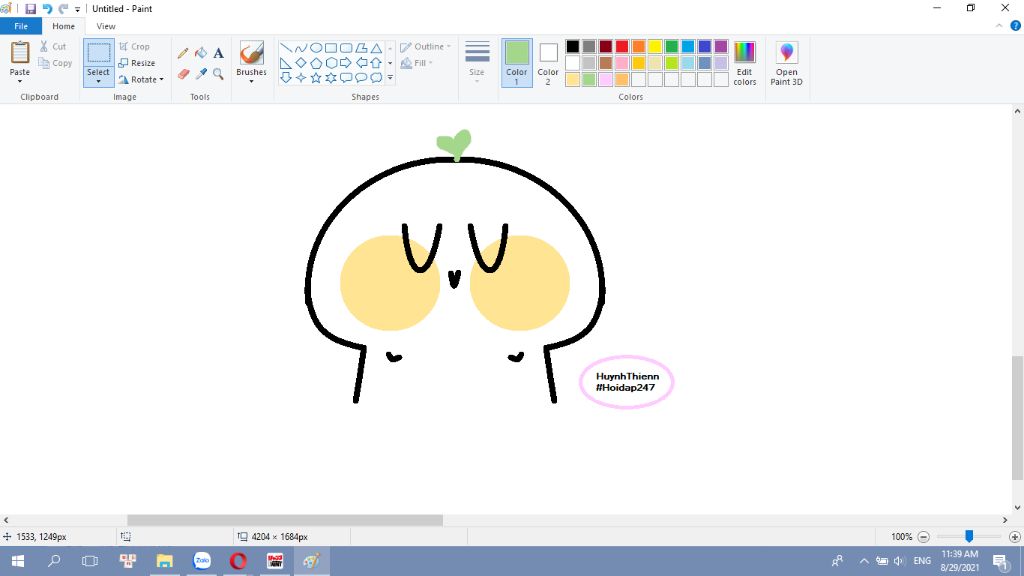
Task: Pick the Color picker eyedropper tool
Action: [201, 74]
